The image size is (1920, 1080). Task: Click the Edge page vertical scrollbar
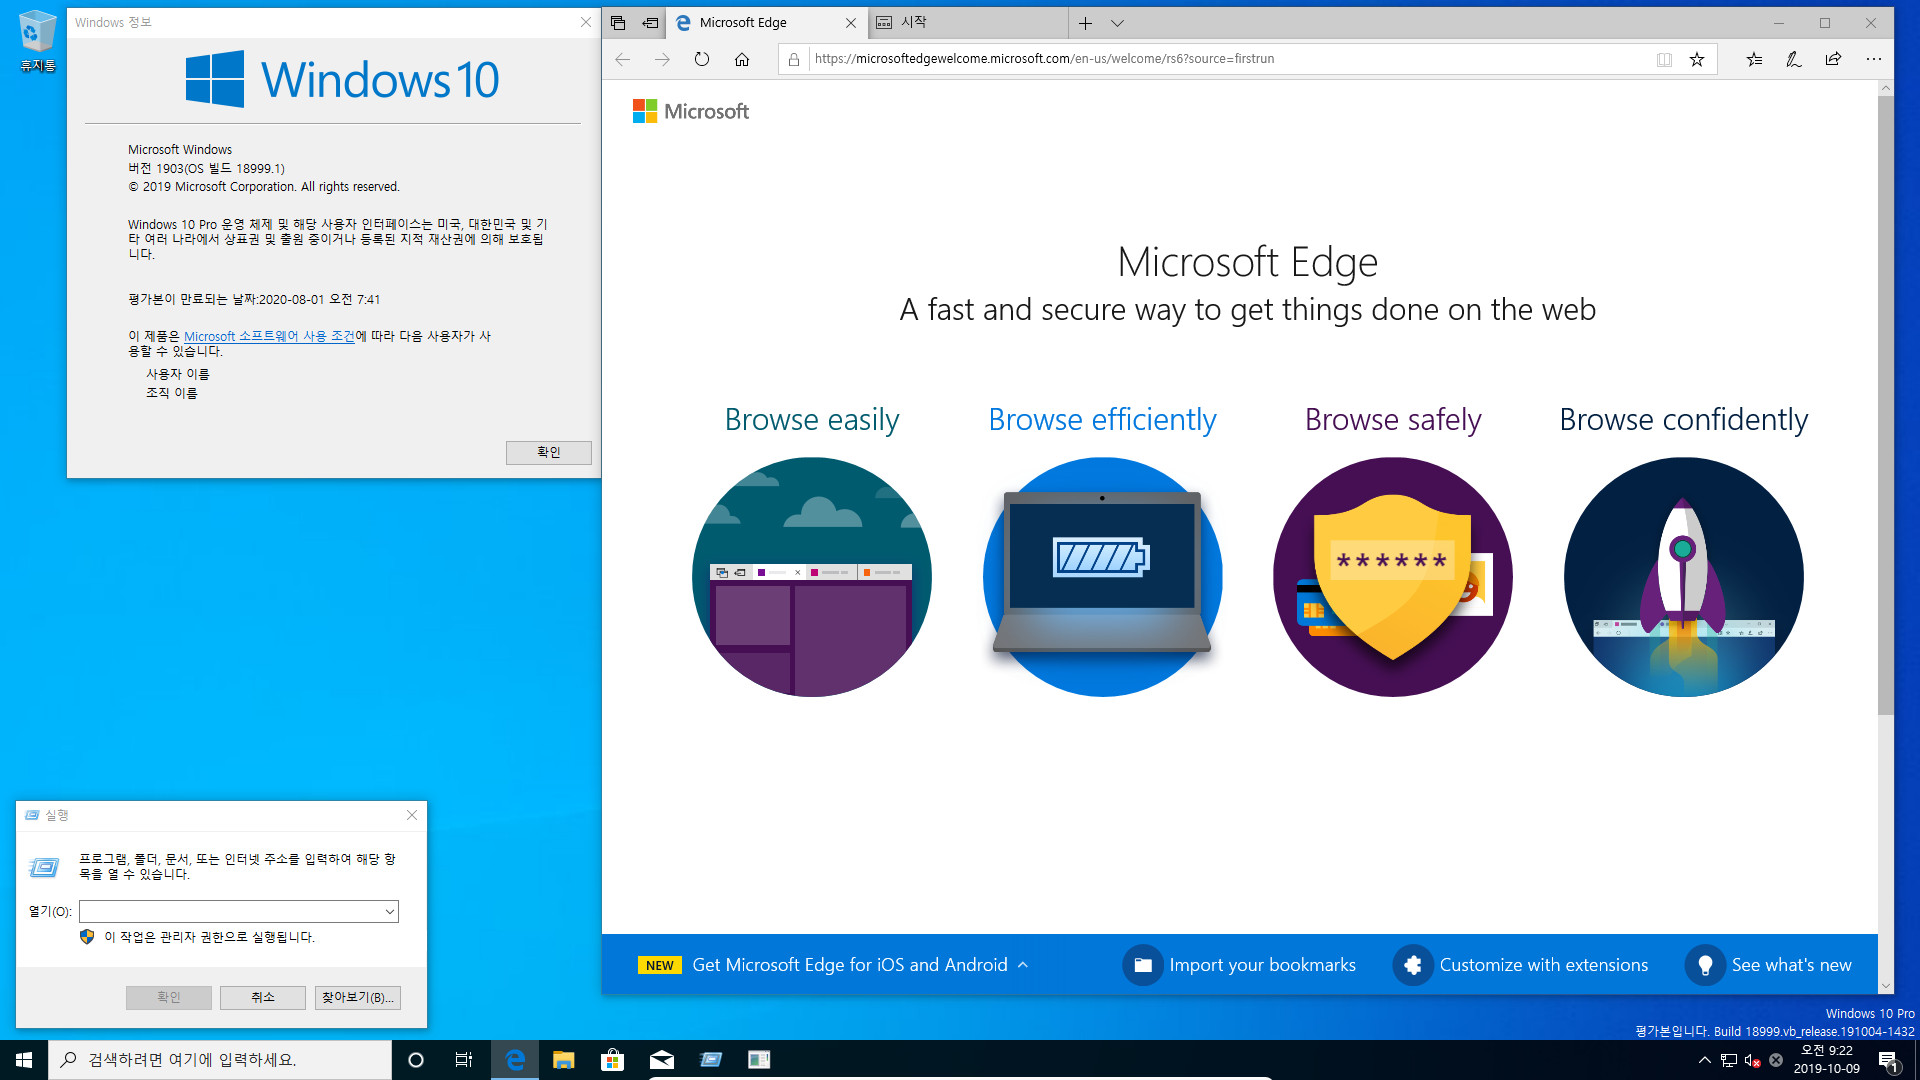[1886, 405]
